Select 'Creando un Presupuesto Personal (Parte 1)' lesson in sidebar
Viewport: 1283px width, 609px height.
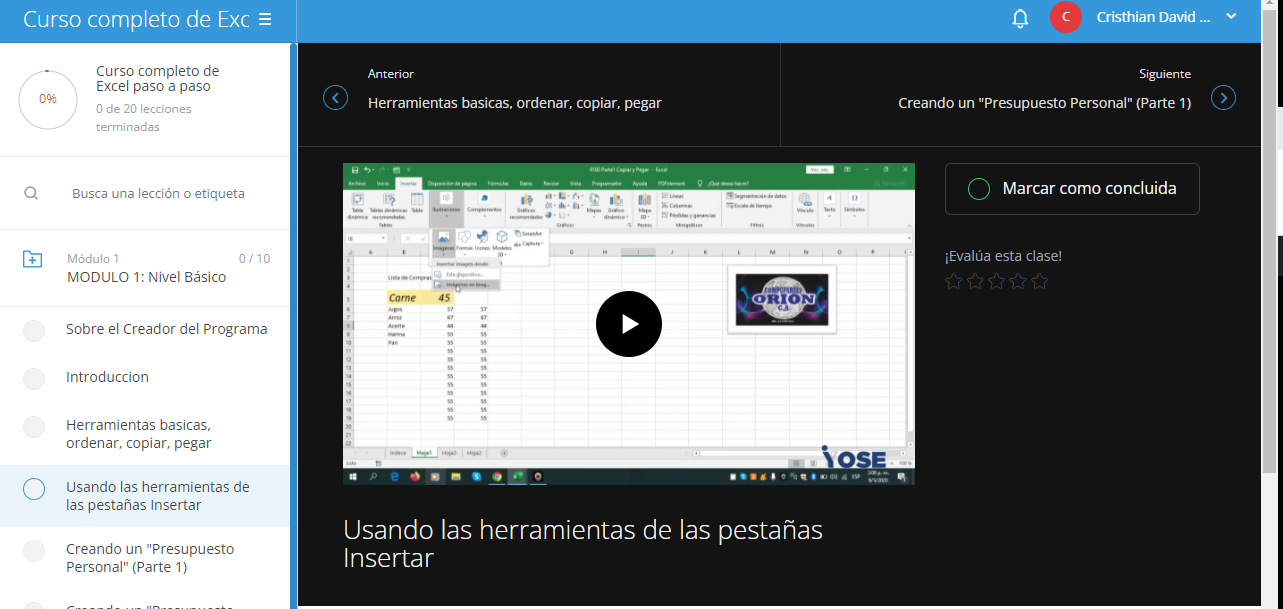[x=150, y=558]
